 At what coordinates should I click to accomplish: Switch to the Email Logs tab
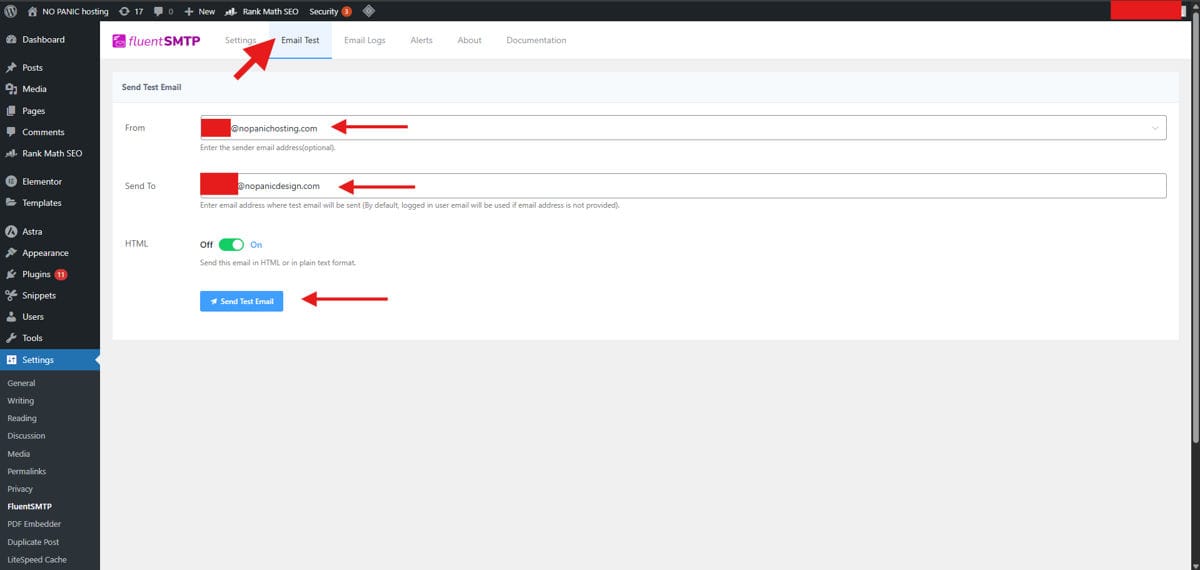364,40
